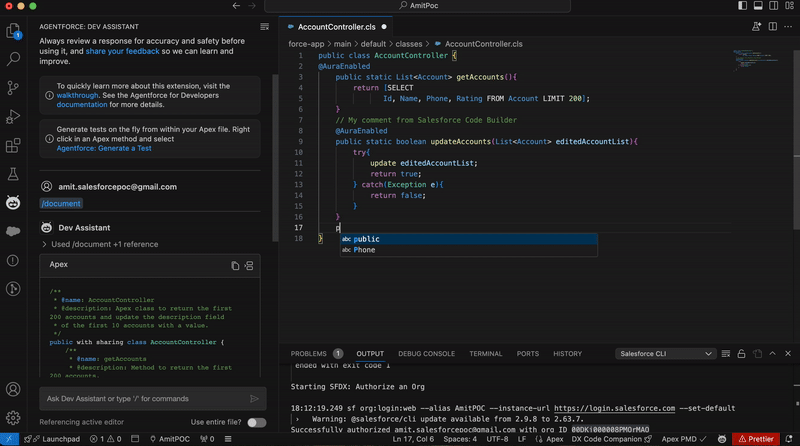
Task: Switch to the PORTS tab
Action: click(528, 354)
